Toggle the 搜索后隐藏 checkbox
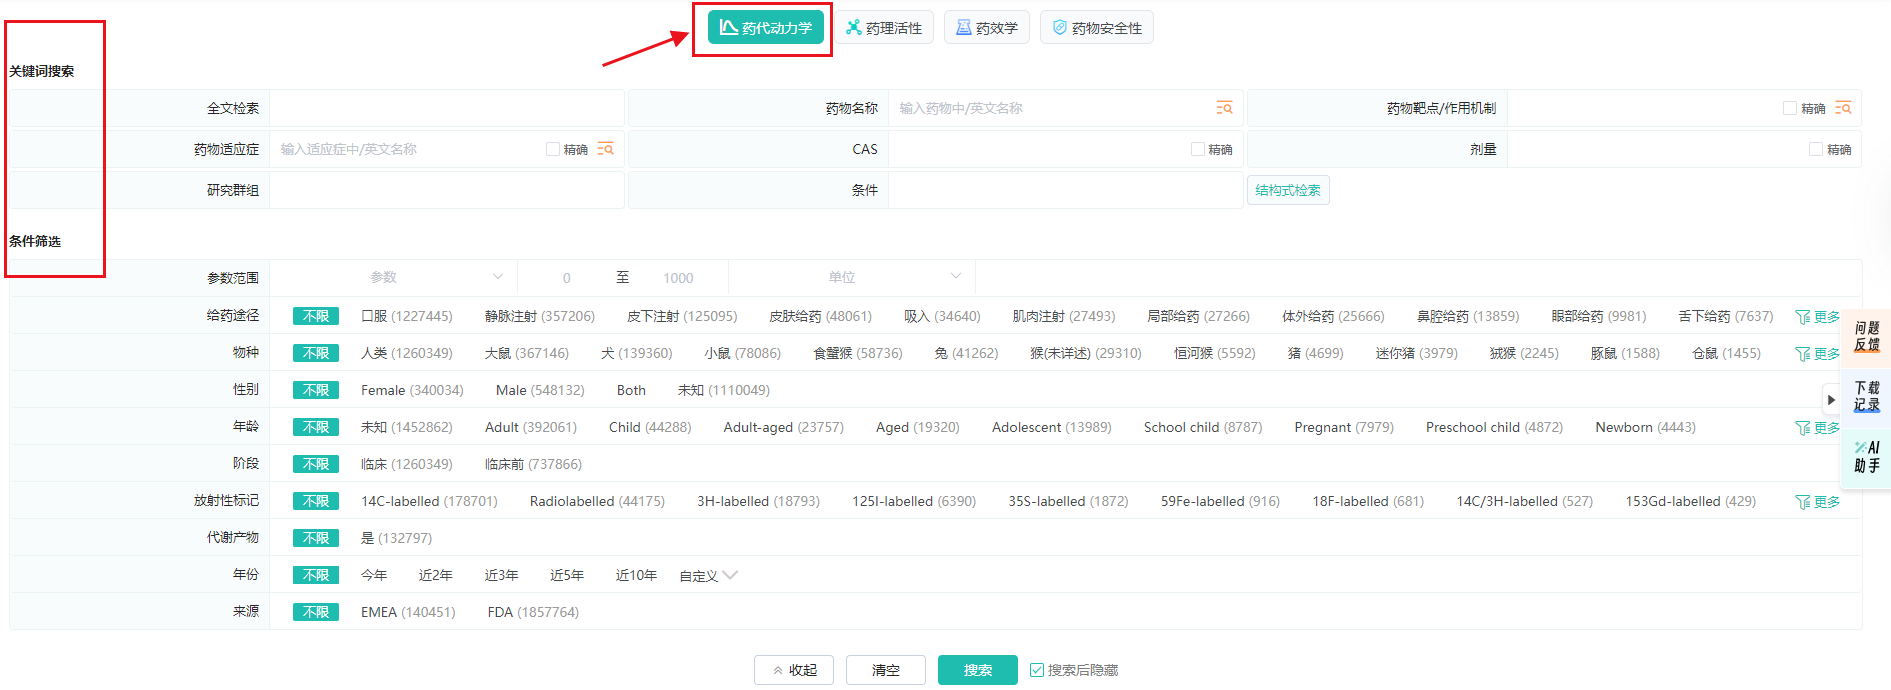This screenshot has width=1891, height=690. (1037, 670)
